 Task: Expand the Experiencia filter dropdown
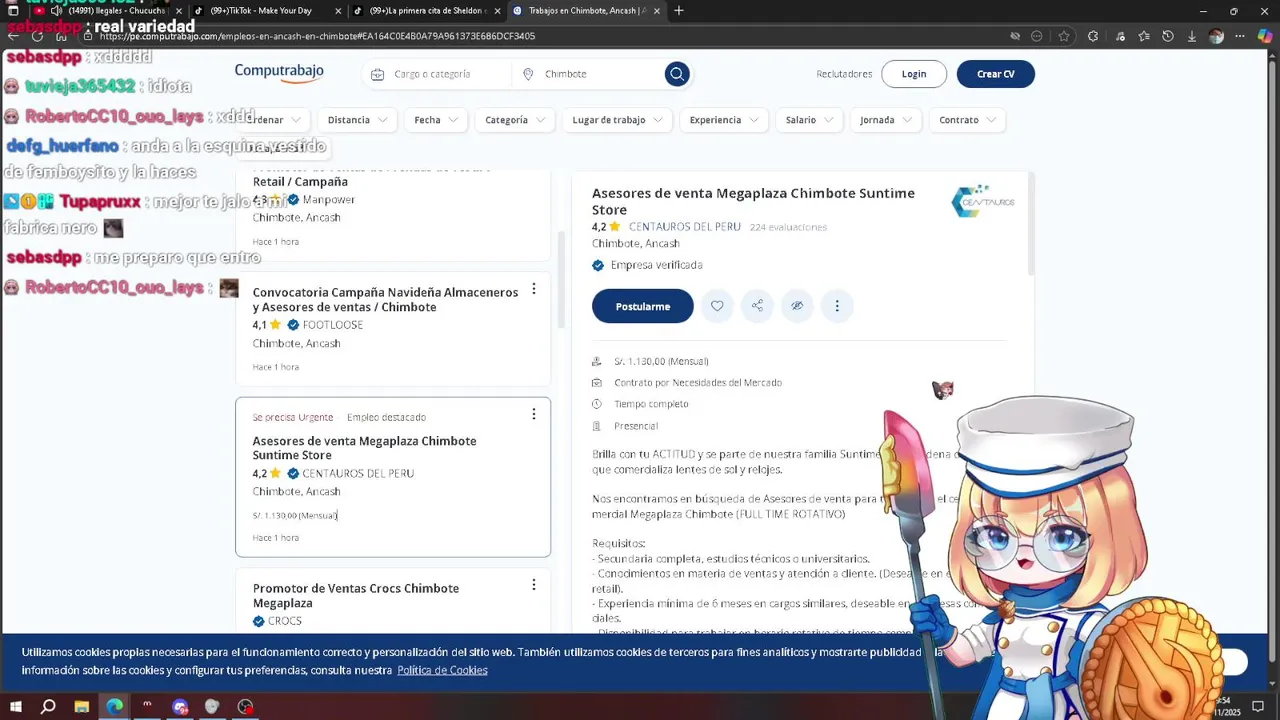(x=724, y=120)
